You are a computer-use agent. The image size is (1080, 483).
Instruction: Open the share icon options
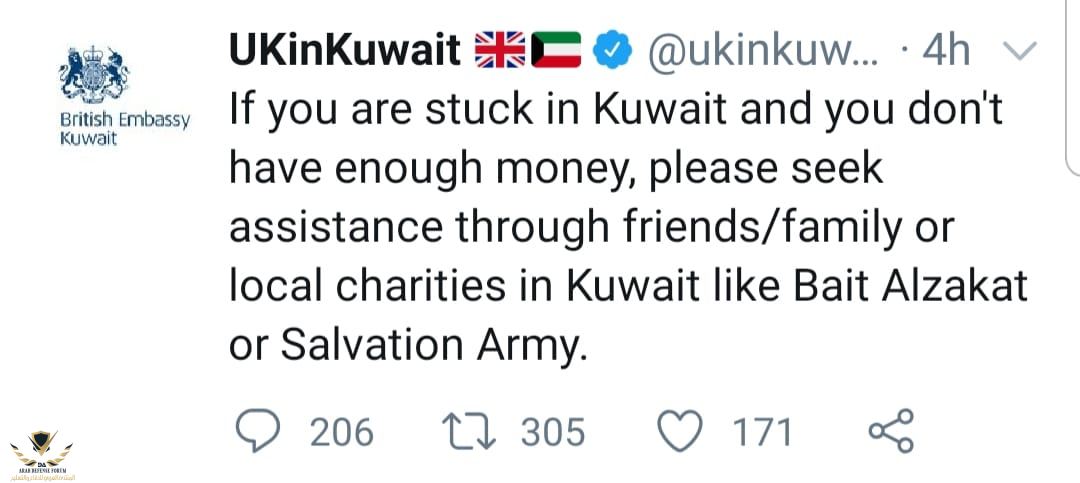click(890, 432)
